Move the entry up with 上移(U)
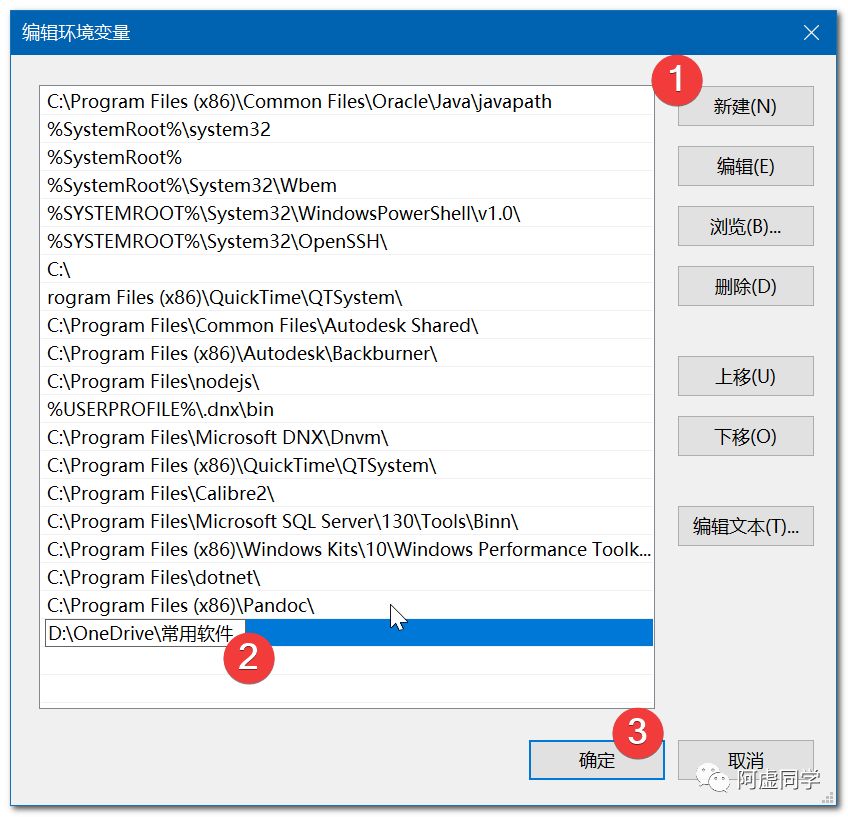This screenshot has width=848, height=817. point(745,376)
